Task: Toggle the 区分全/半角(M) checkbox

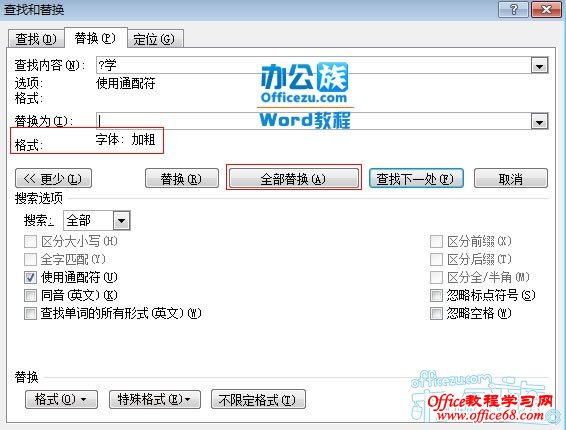Action: (x=436, y=277)
